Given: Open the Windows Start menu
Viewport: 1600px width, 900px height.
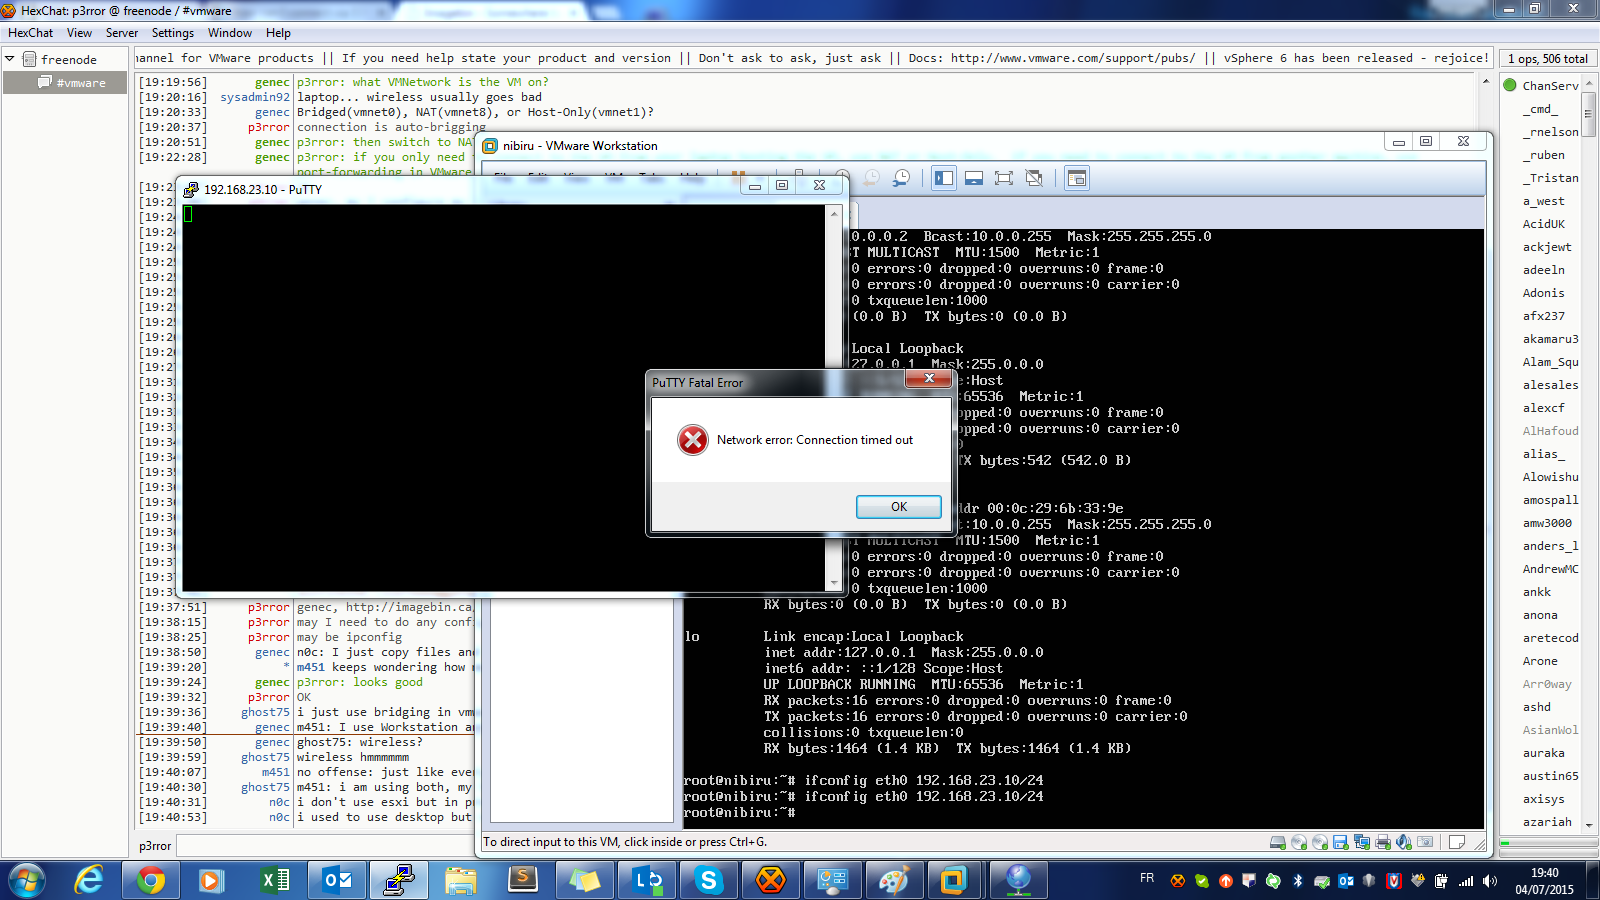Looking at the screenshot, I should click(27, 881).
